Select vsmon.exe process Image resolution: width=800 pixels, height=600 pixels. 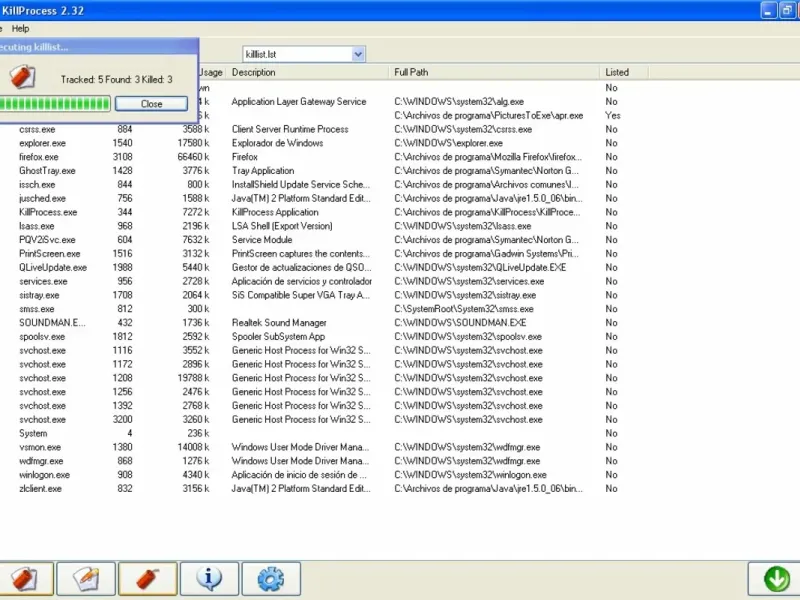pos(40,447)
